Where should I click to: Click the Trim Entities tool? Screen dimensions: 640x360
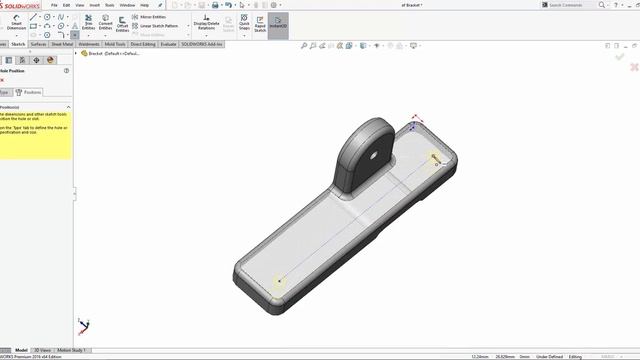coord(88,22)
